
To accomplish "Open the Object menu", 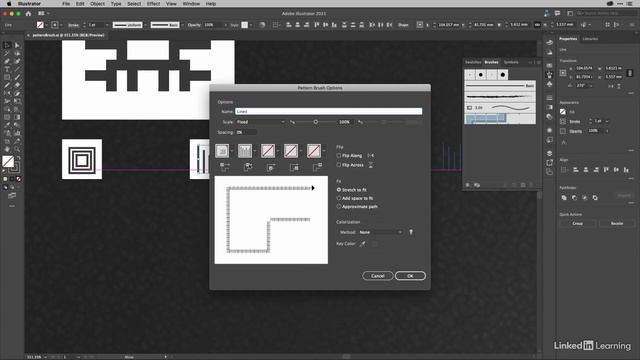I will coord(97,4).
